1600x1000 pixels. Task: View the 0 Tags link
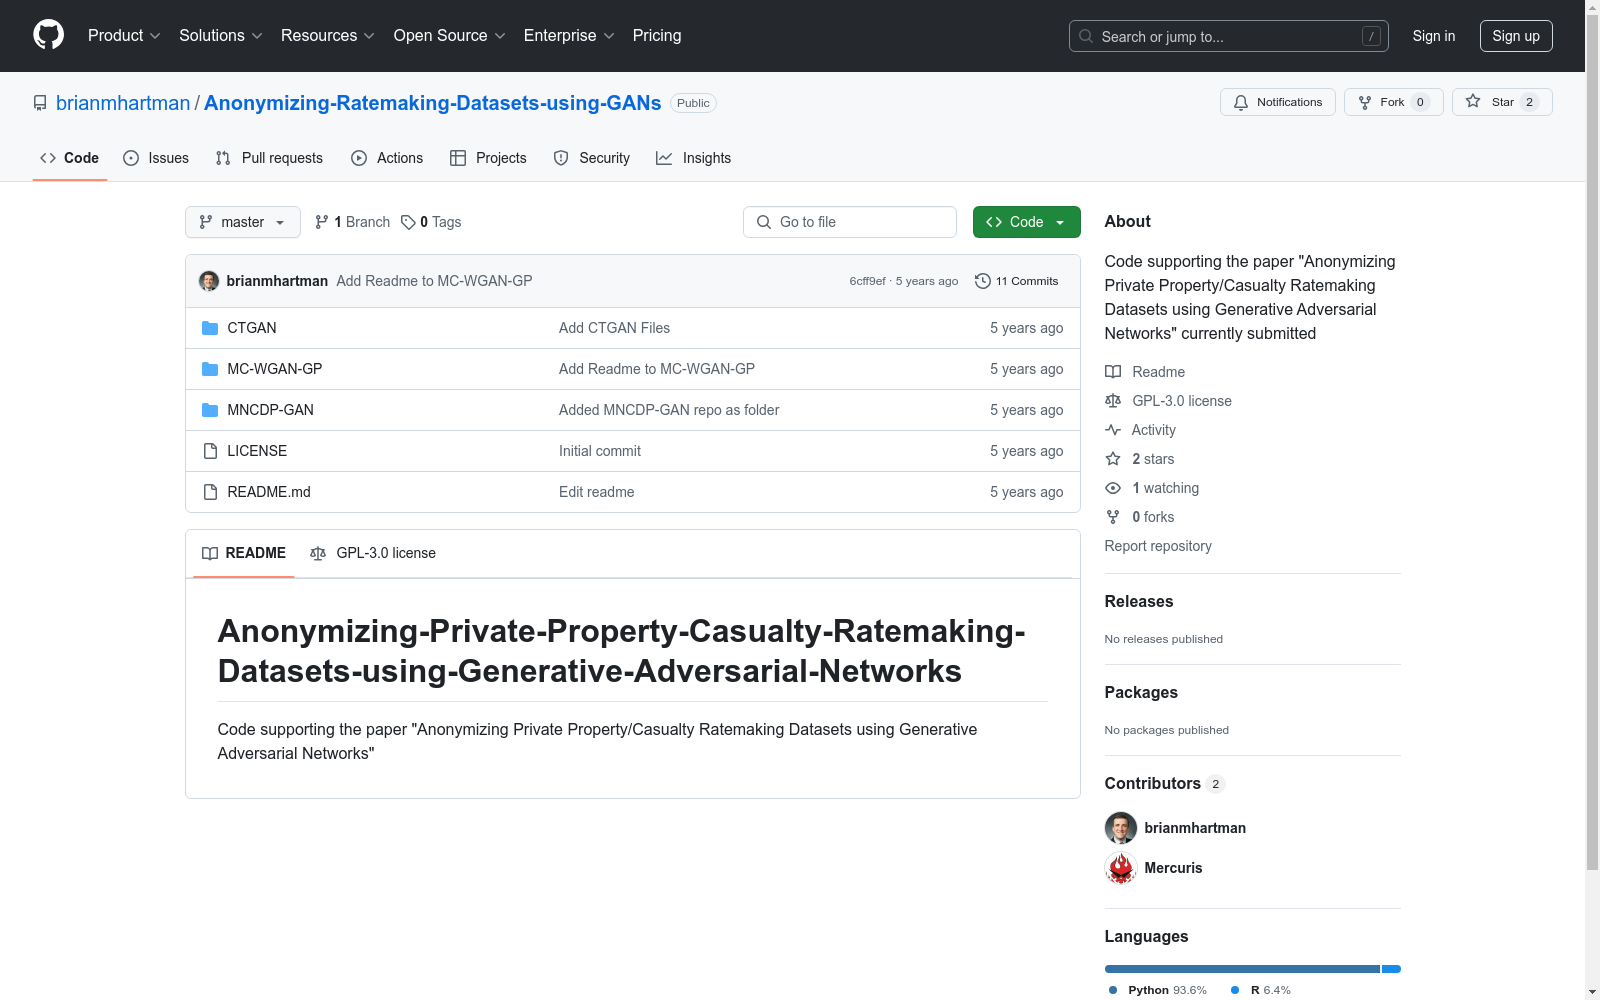pos(431,222)
